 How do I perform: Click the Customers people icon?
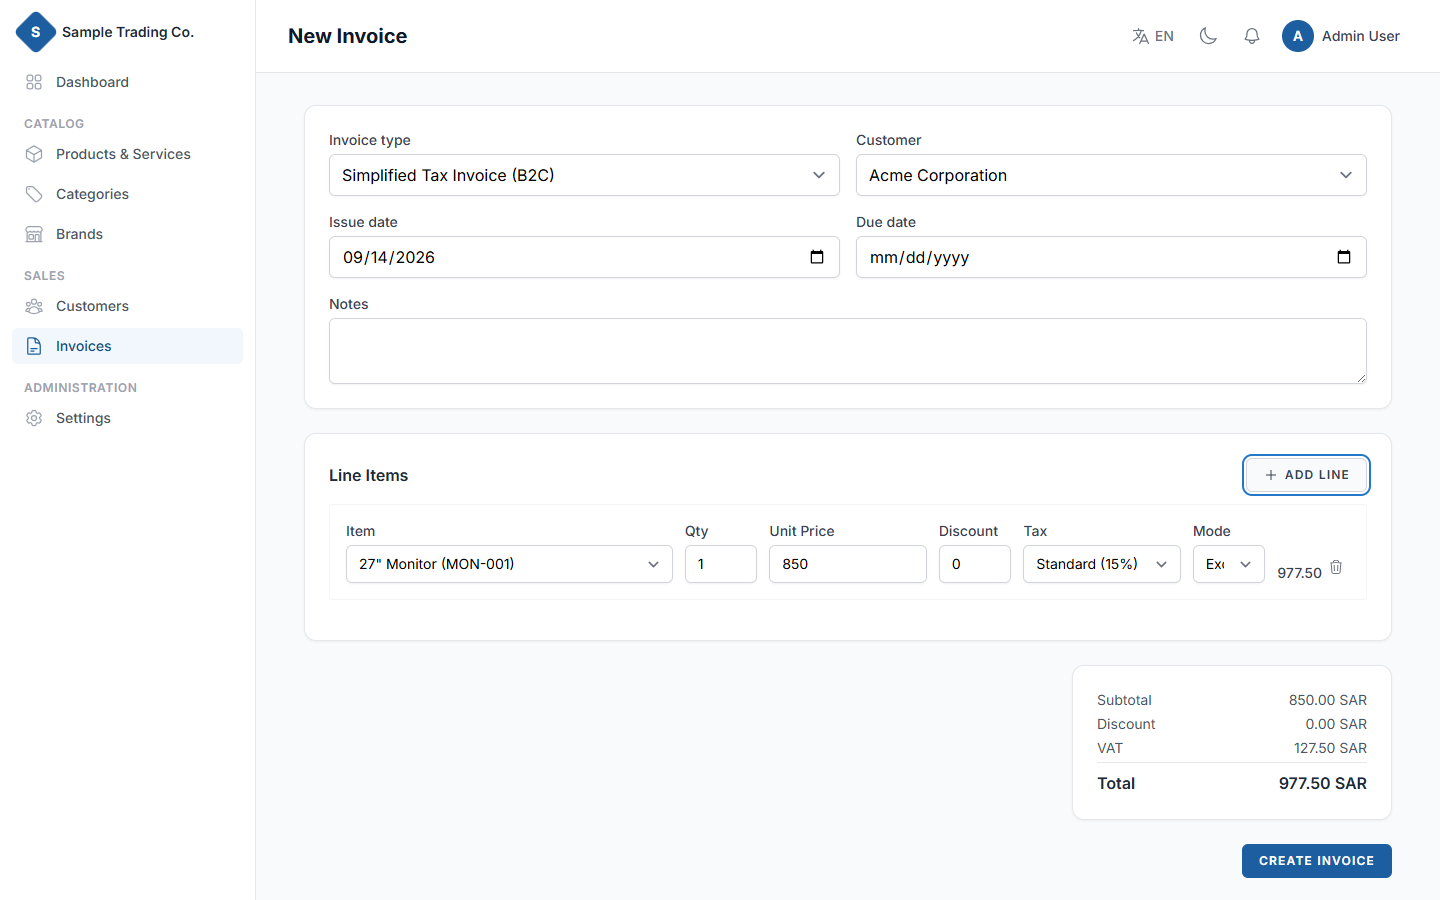tap(34, 306)
